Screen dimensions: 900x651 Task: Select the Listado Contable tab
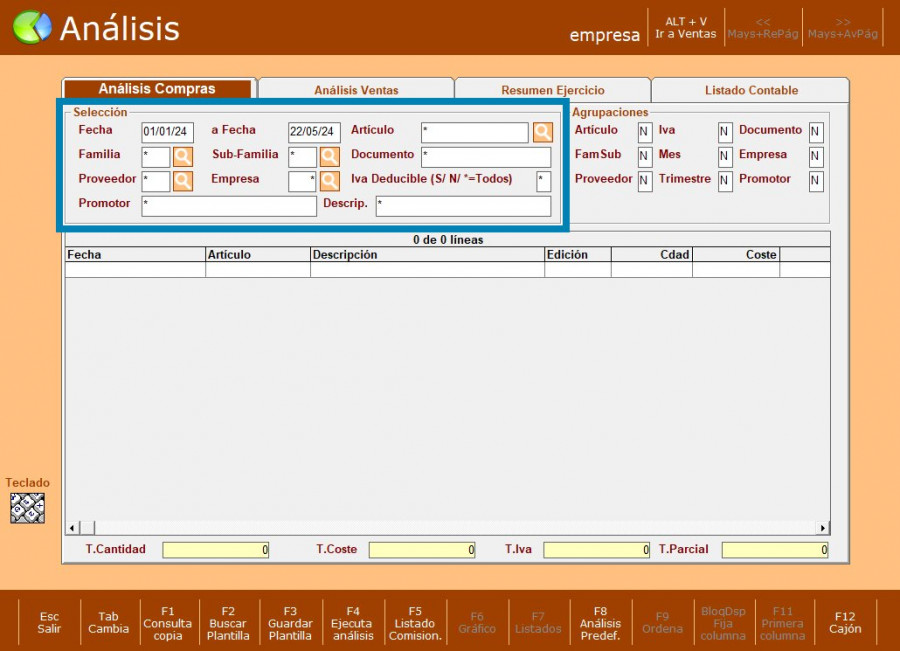[751, 90]
